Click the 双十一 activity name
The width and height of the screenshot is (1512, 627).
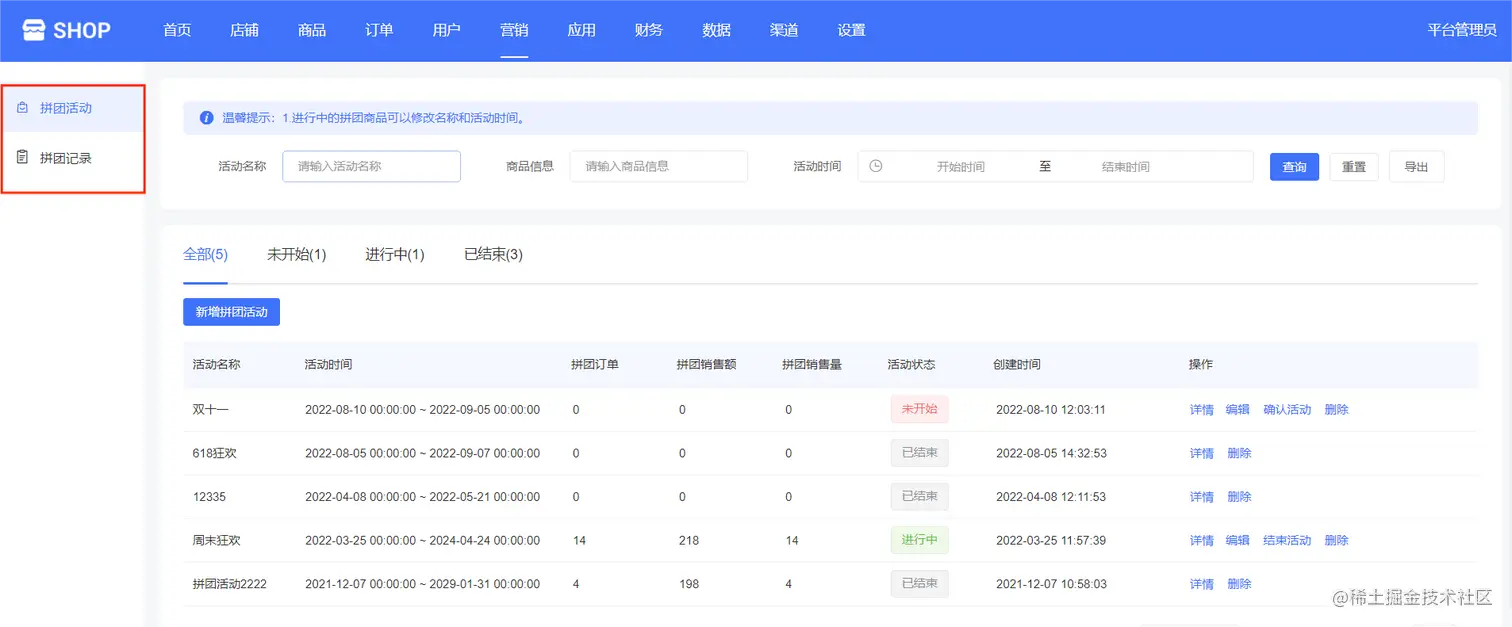tap(211, 410)
